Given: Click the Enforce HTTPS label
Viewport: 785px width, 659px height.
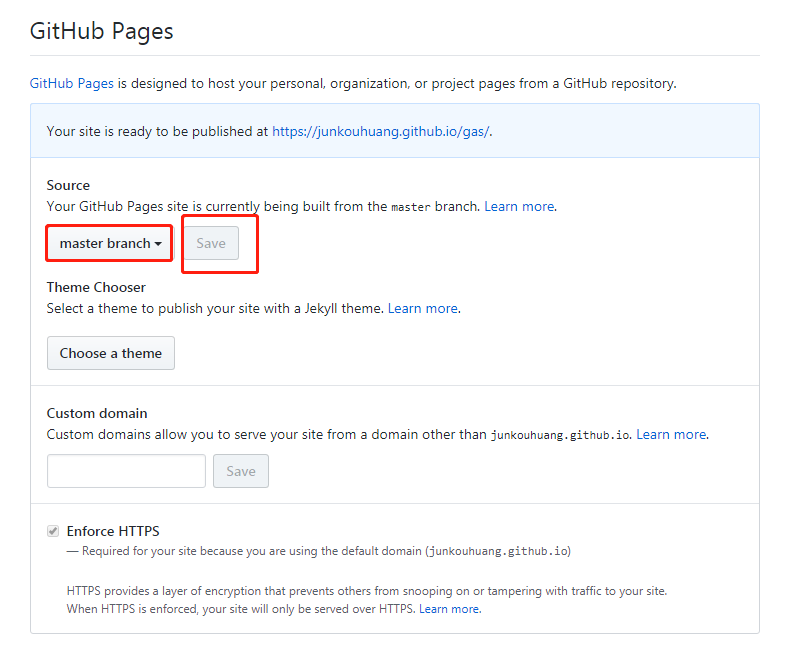Looking at the screenshot, I should pyautogui.click(x=113, y=531).
